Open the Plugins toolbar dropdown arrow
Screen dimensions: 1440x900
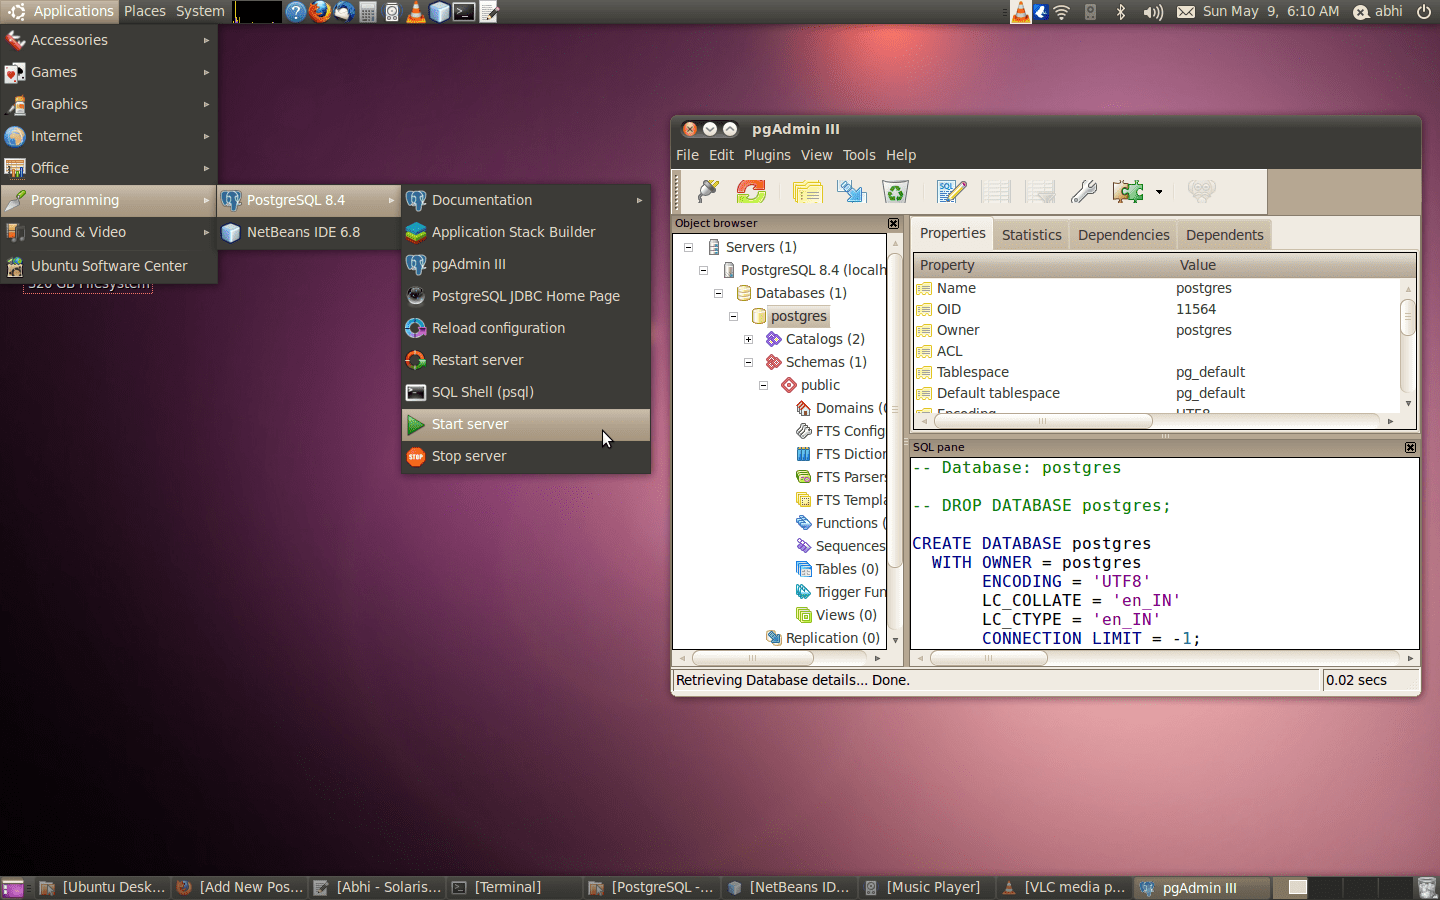[x=1159, y=192]
